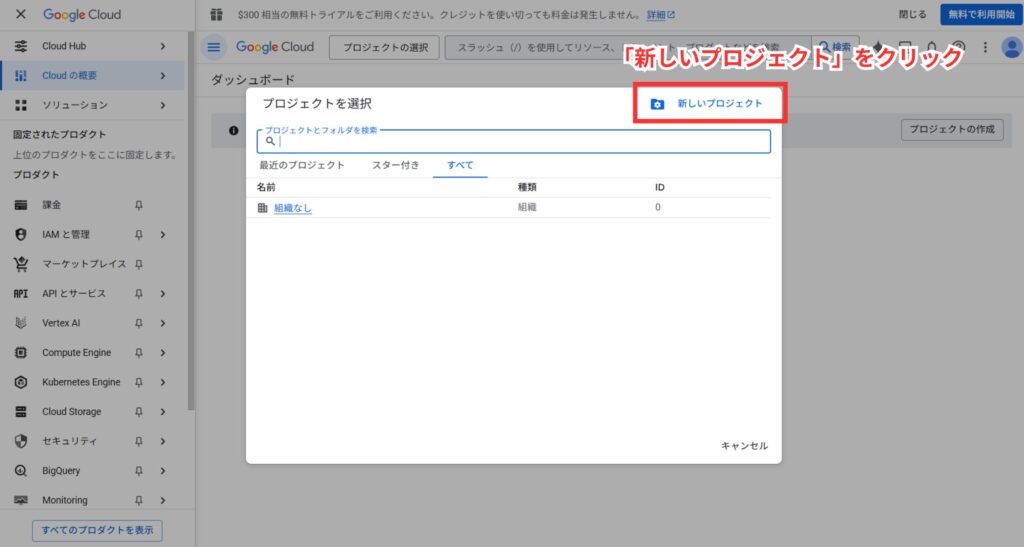This screenshot has height=547, width=1024.
Task: Expand Monitoring submenu arrow
Action: [x=163, y=500]
